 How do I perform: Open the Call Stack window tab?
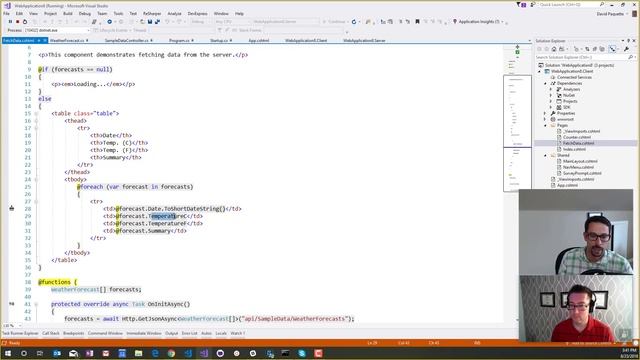tap(51, 333)
